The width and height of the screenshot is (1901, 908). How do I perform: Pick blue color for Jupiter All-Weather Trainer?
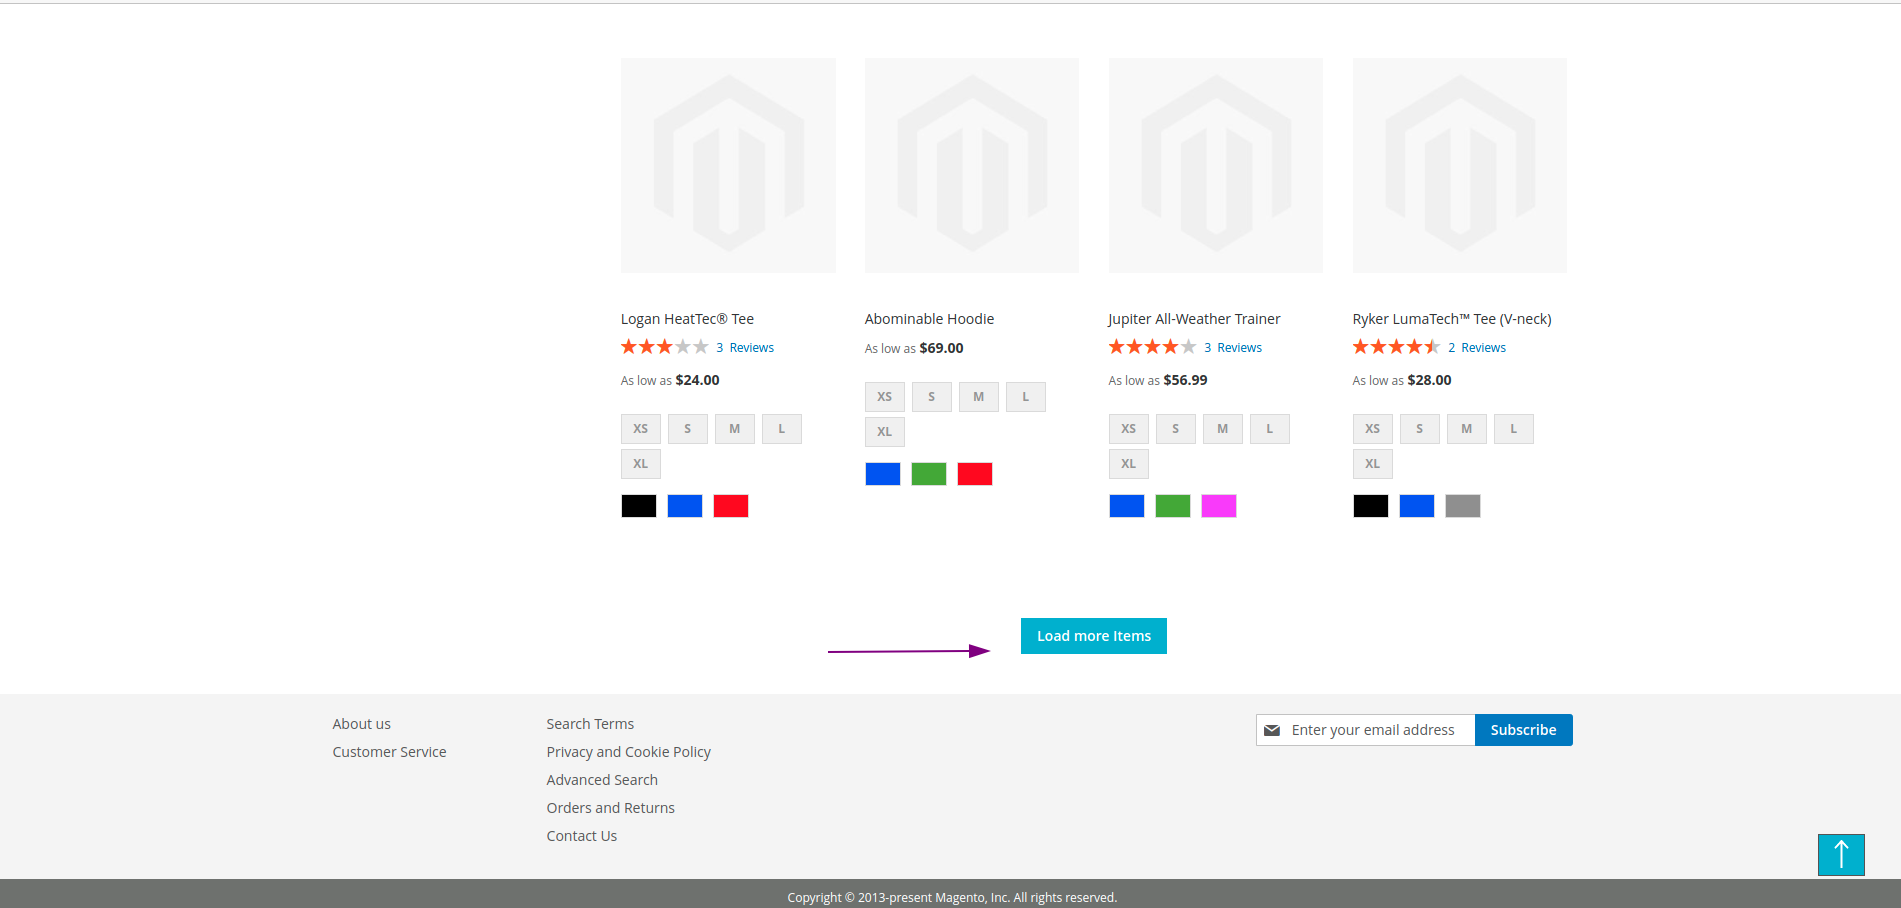point(1127,506)
